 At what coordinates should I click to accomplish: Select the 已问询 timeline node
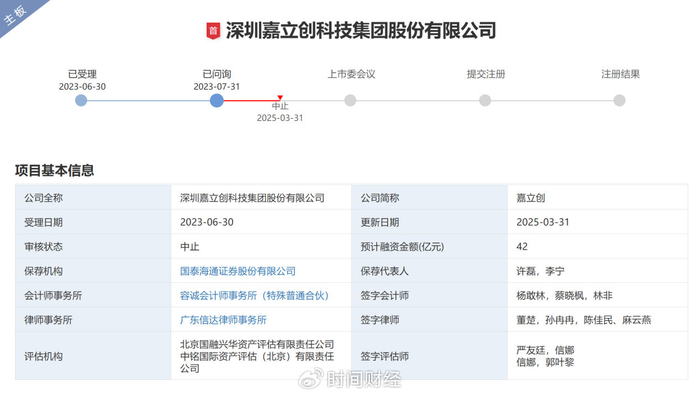click(x=217, y=100)
